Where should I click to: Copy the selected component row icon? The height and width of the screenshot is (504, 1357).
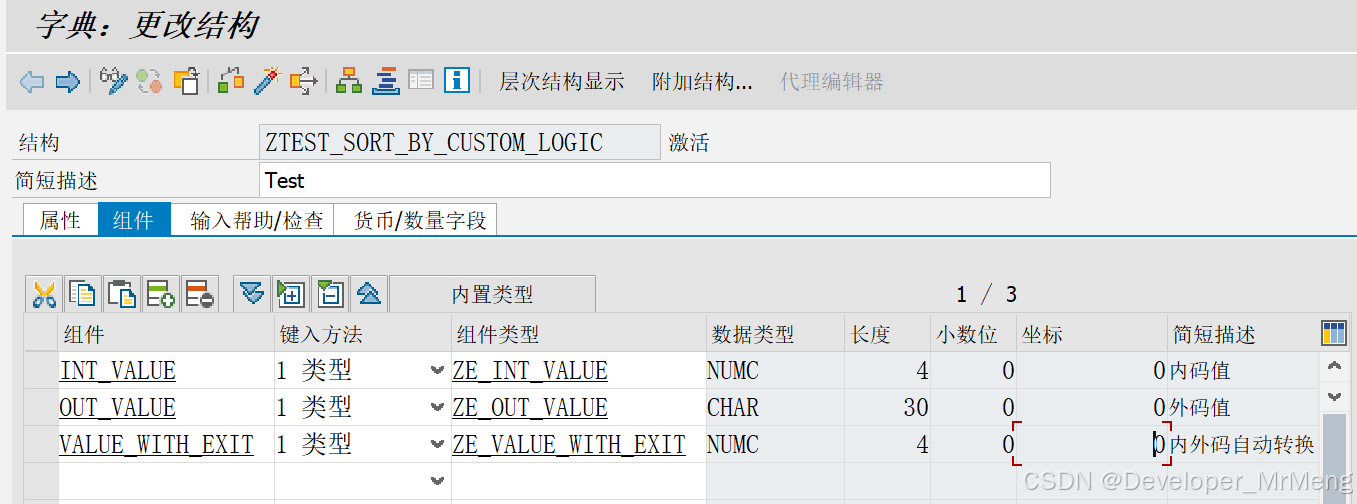(x=82, y=294)
